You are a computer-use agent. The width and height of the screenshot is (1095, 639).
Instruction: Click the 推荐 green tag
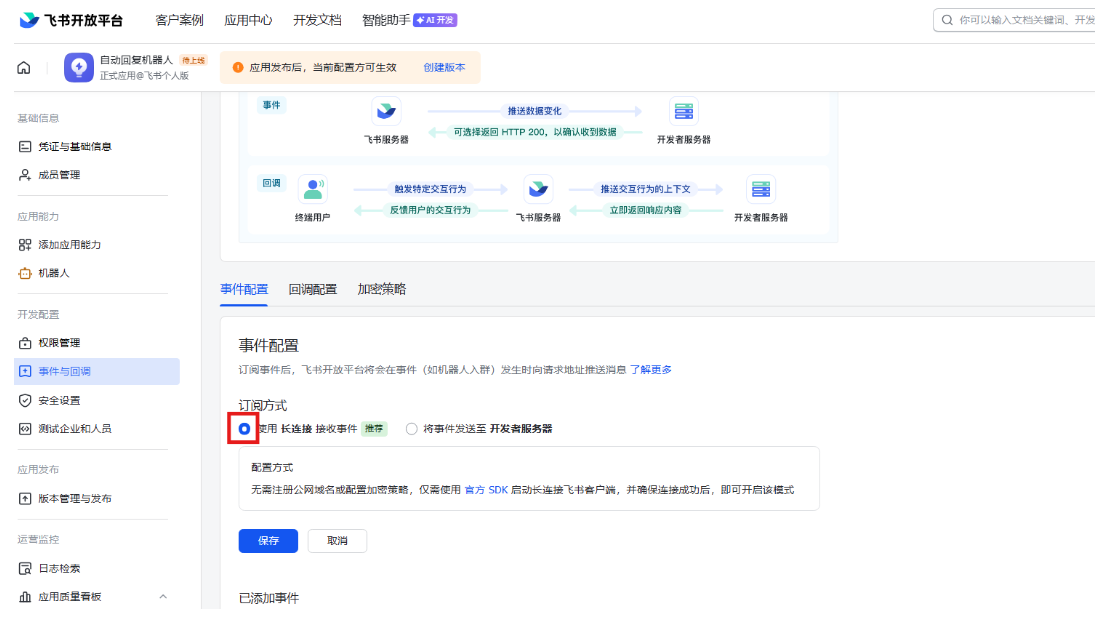click(374, 429)
